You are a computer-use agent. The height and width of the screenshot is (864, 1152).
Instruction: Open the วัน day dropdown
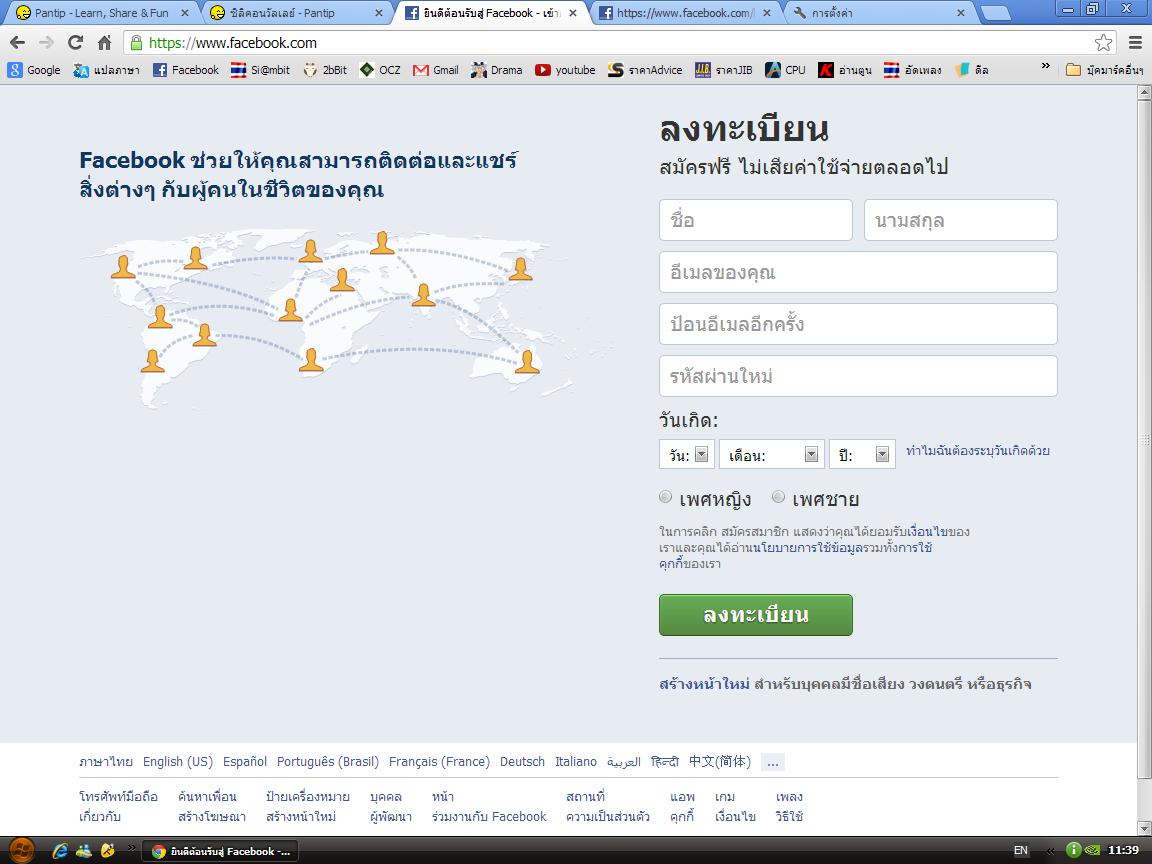pos(687,455)
